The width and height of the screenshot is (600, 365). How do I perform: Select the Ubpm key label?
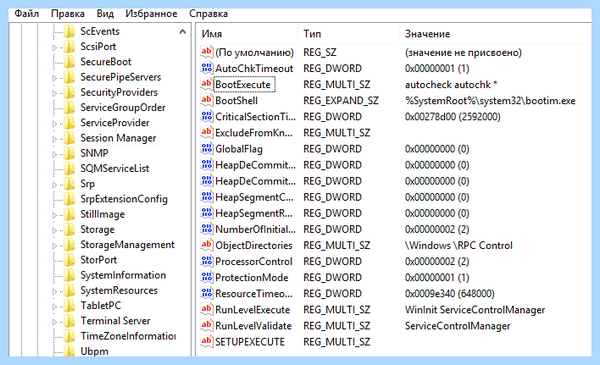[94, 351]
